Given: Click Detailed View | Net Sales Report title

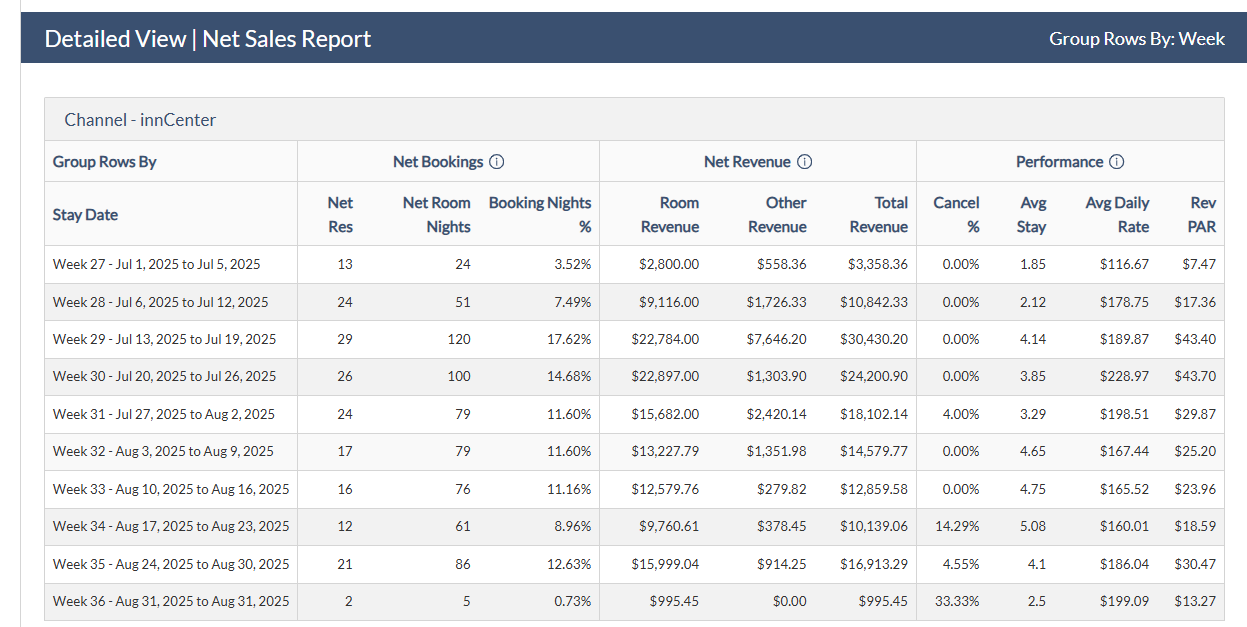Looking at the screenshot, I should pyautogui.click(x=208, y=38).
